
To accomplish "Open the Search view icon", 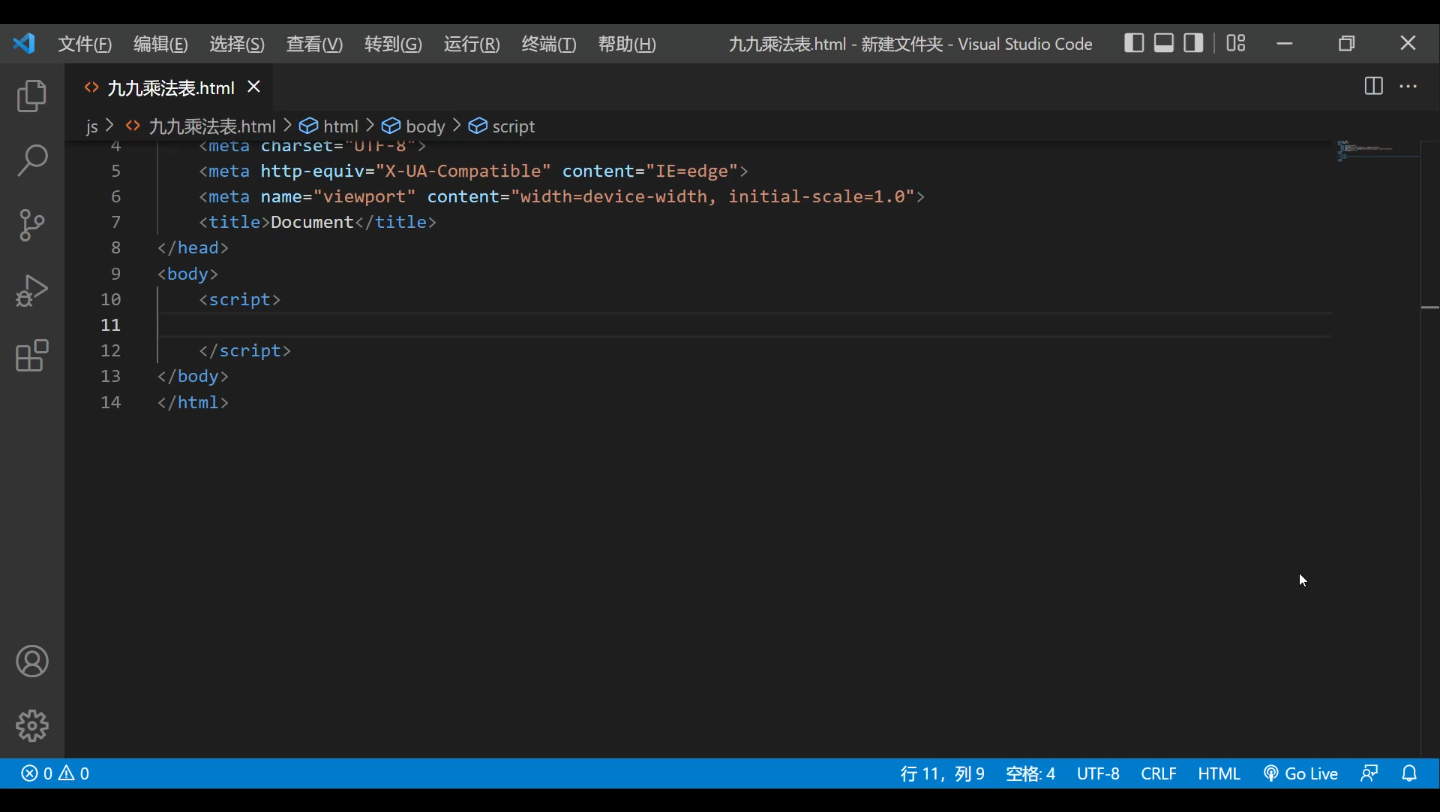I will tap(32, 160).
